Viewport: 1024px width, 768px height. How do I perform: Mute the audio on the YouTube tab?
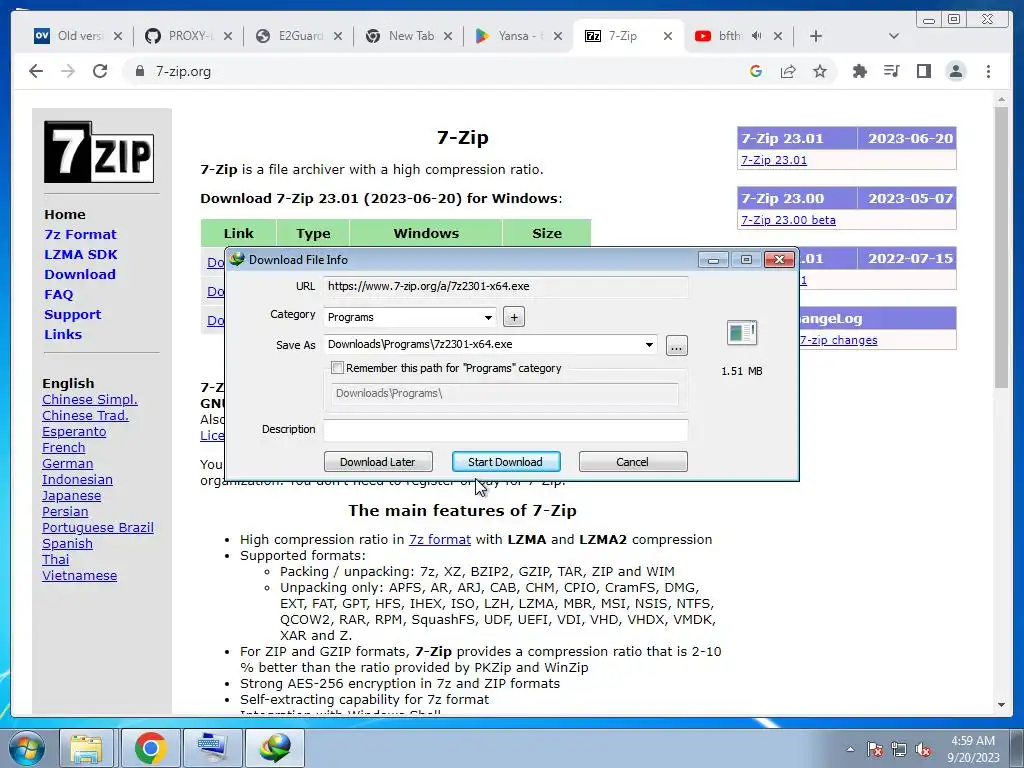tap(756, 36)
